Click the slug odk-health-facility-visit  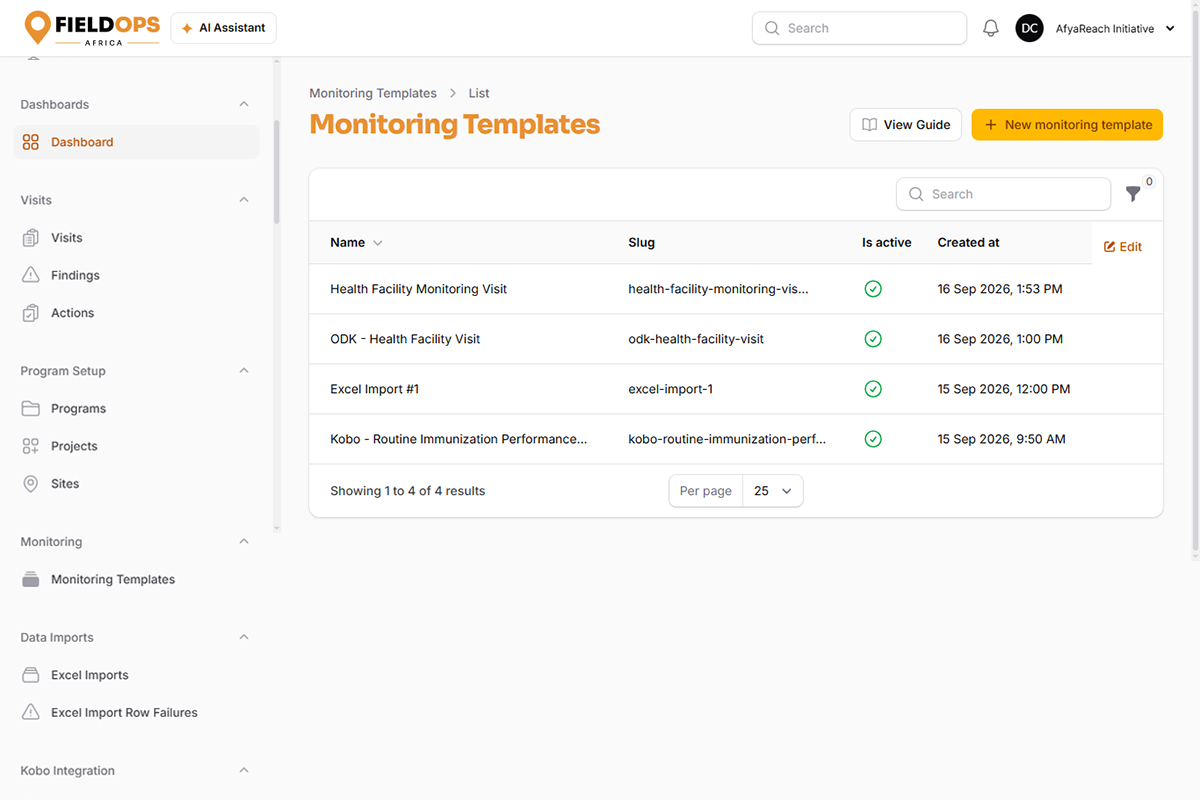(x=696, y=339)
